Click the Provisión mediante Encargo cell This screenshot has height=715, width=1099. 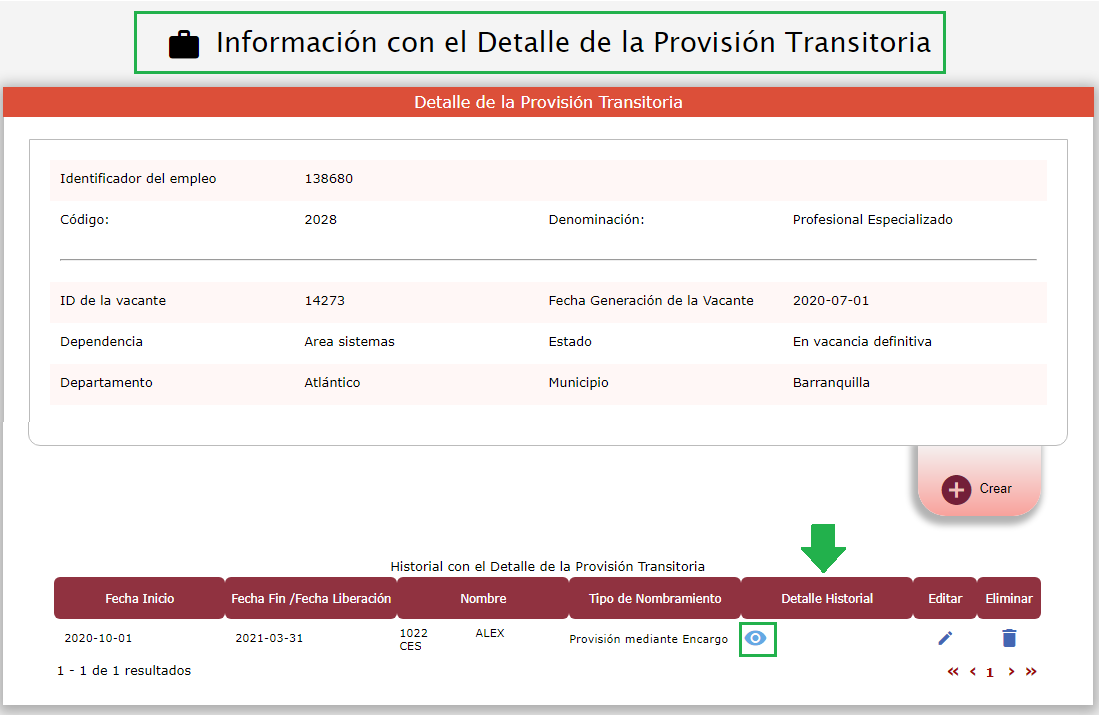pos(648,639)
